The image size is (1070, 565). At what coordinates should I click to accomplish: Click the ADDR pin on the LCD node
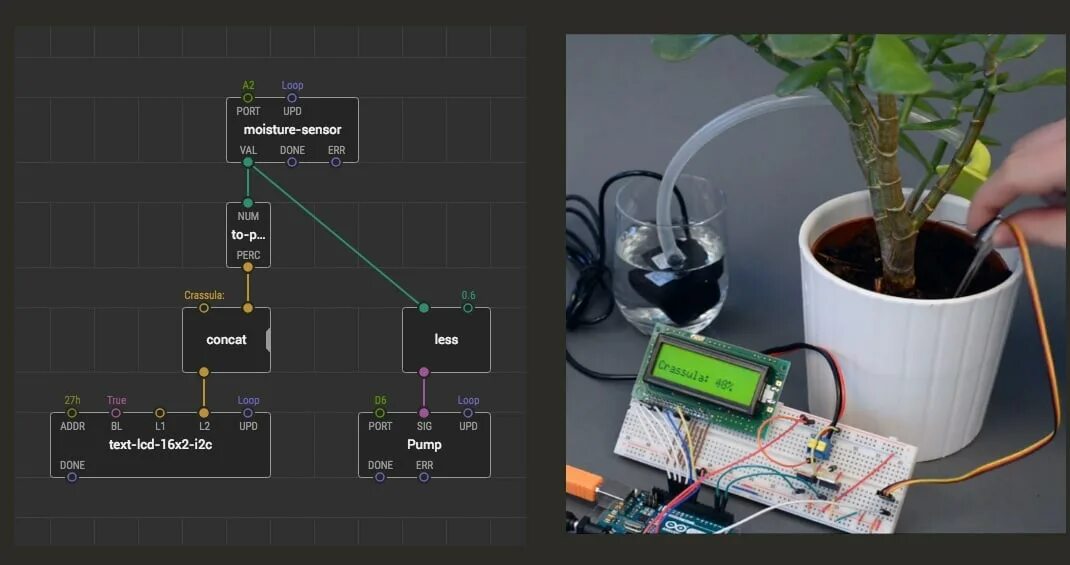(72, 413)
